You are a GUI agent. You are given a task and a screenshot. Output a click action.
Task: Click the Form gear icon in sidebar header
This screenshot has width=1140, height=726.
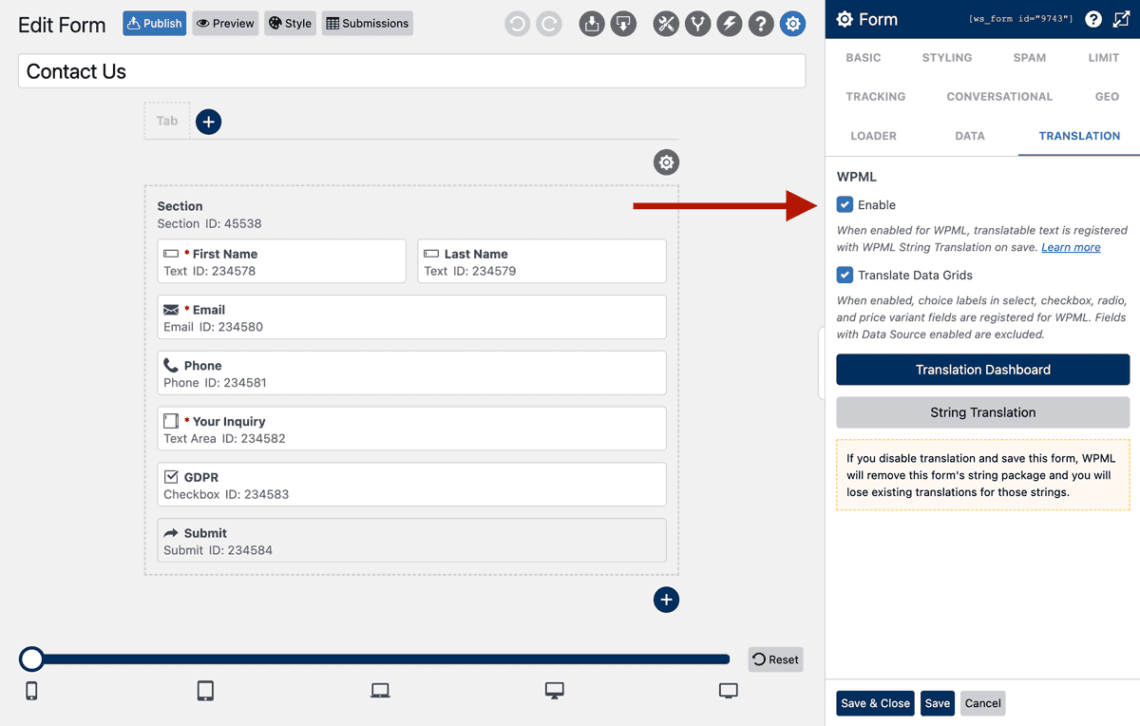coord(845,20)
